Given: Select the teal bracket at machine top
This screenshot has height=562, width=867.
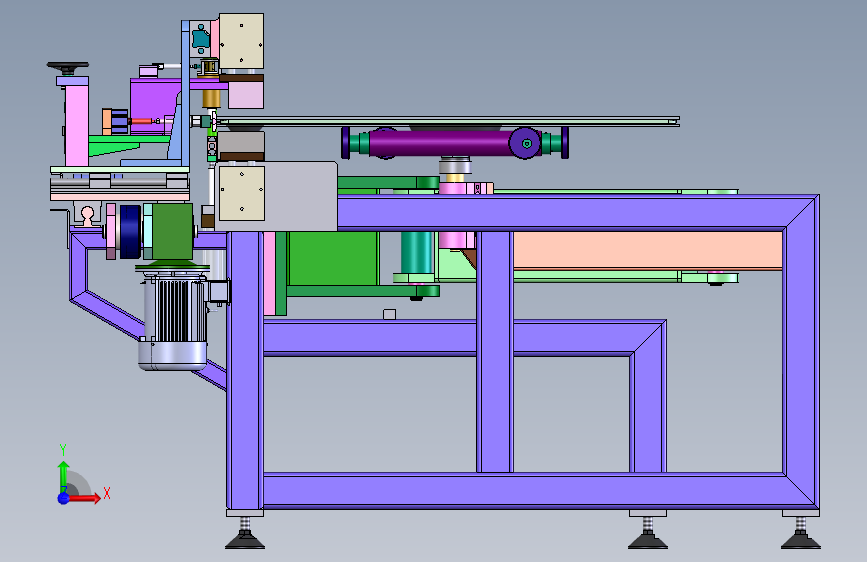Looking at the screenshot, I should (x=201, y=38).
